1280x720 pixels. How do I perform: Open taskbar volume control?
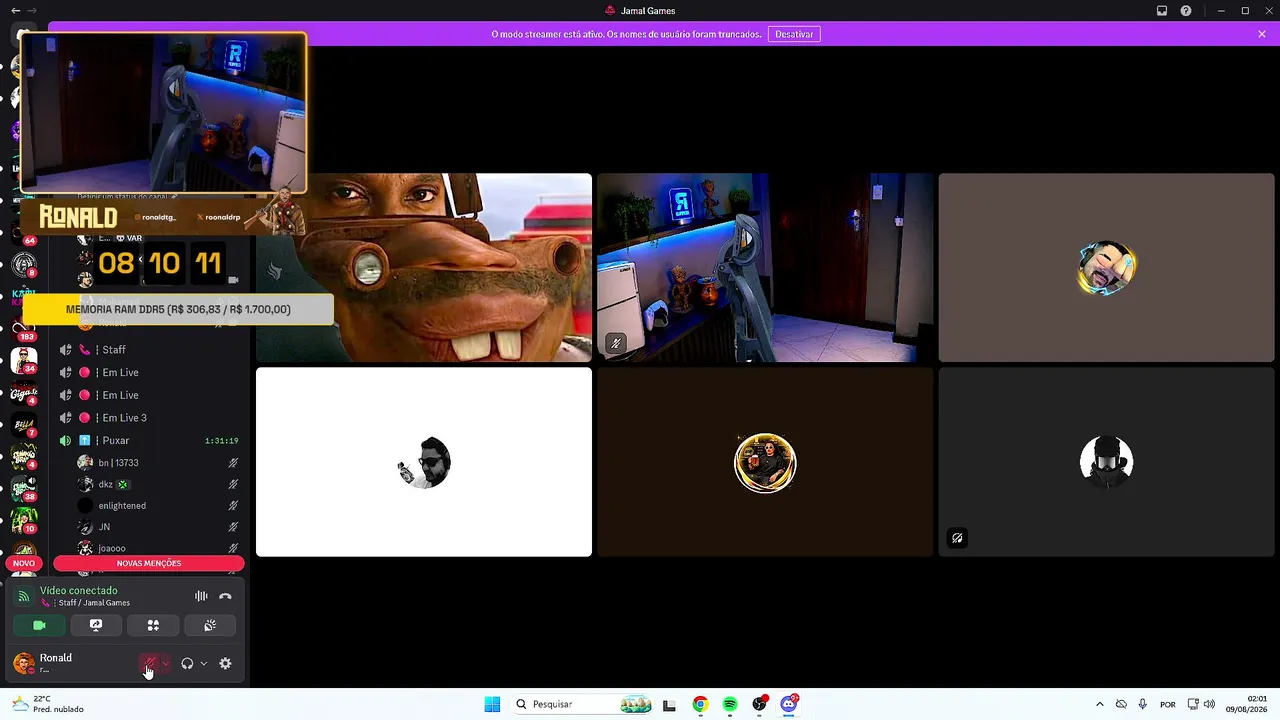point(1210,704)
